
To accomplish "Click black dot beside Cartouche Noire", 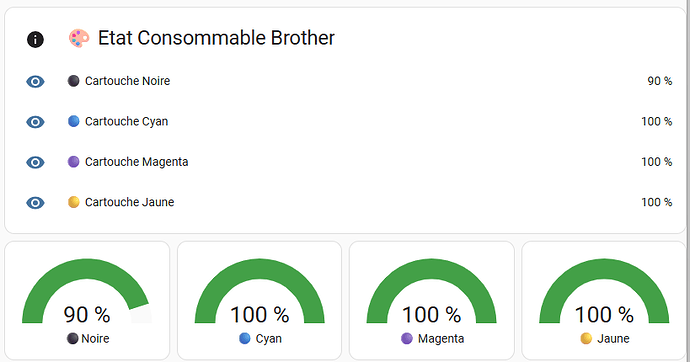I will click(x=73, y=81).
